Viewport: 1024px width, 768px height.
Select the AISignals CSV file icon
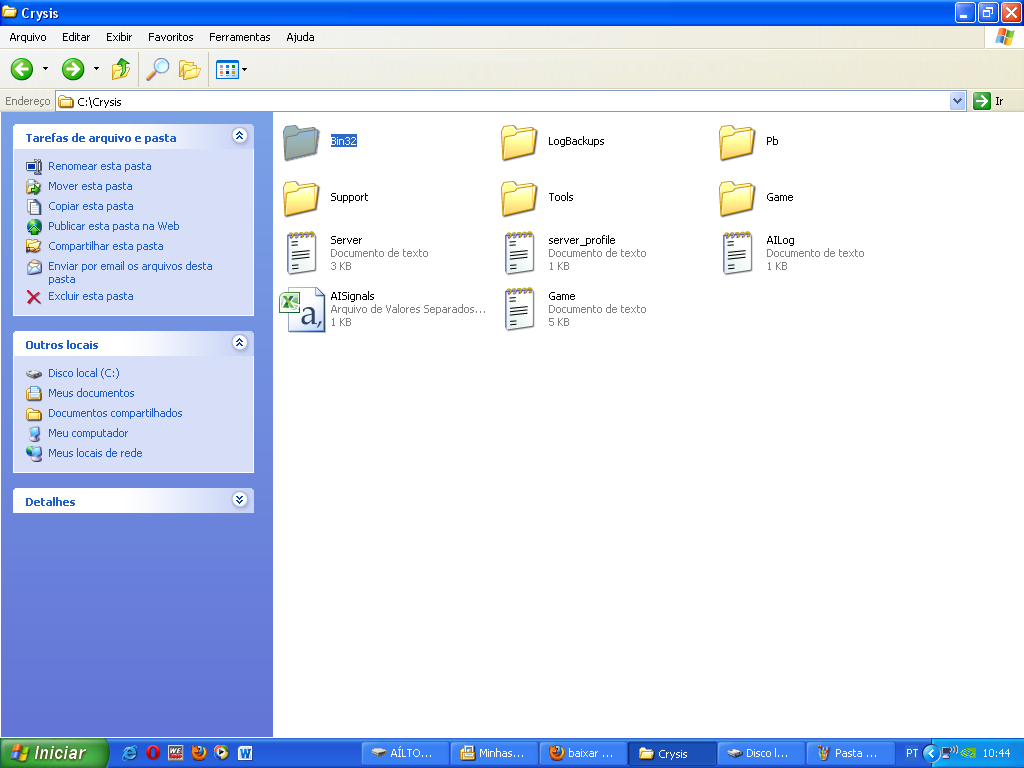point(302,310)
